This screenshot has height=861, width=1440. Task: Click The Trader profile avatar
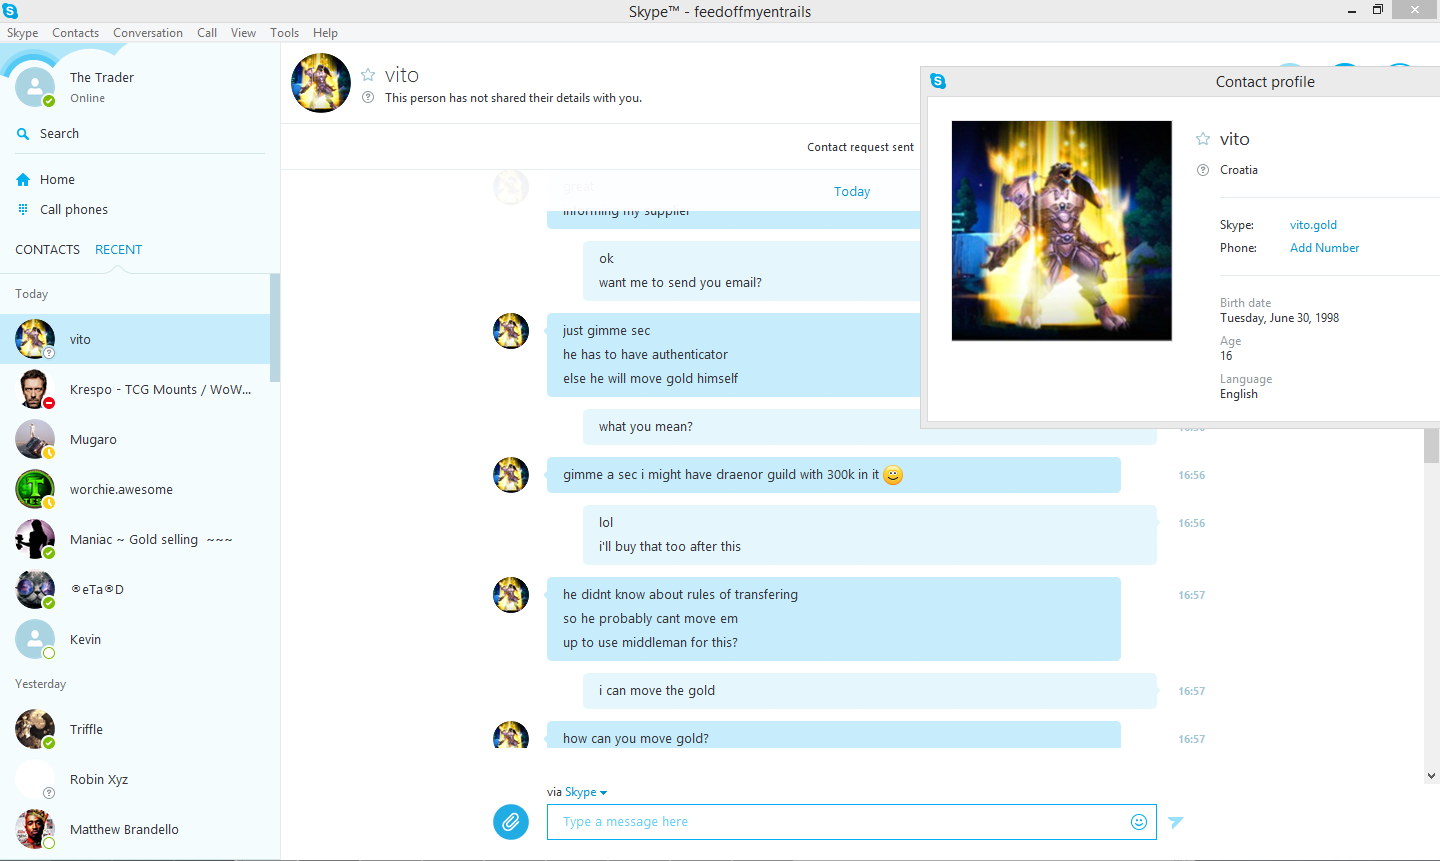point(35,87)
